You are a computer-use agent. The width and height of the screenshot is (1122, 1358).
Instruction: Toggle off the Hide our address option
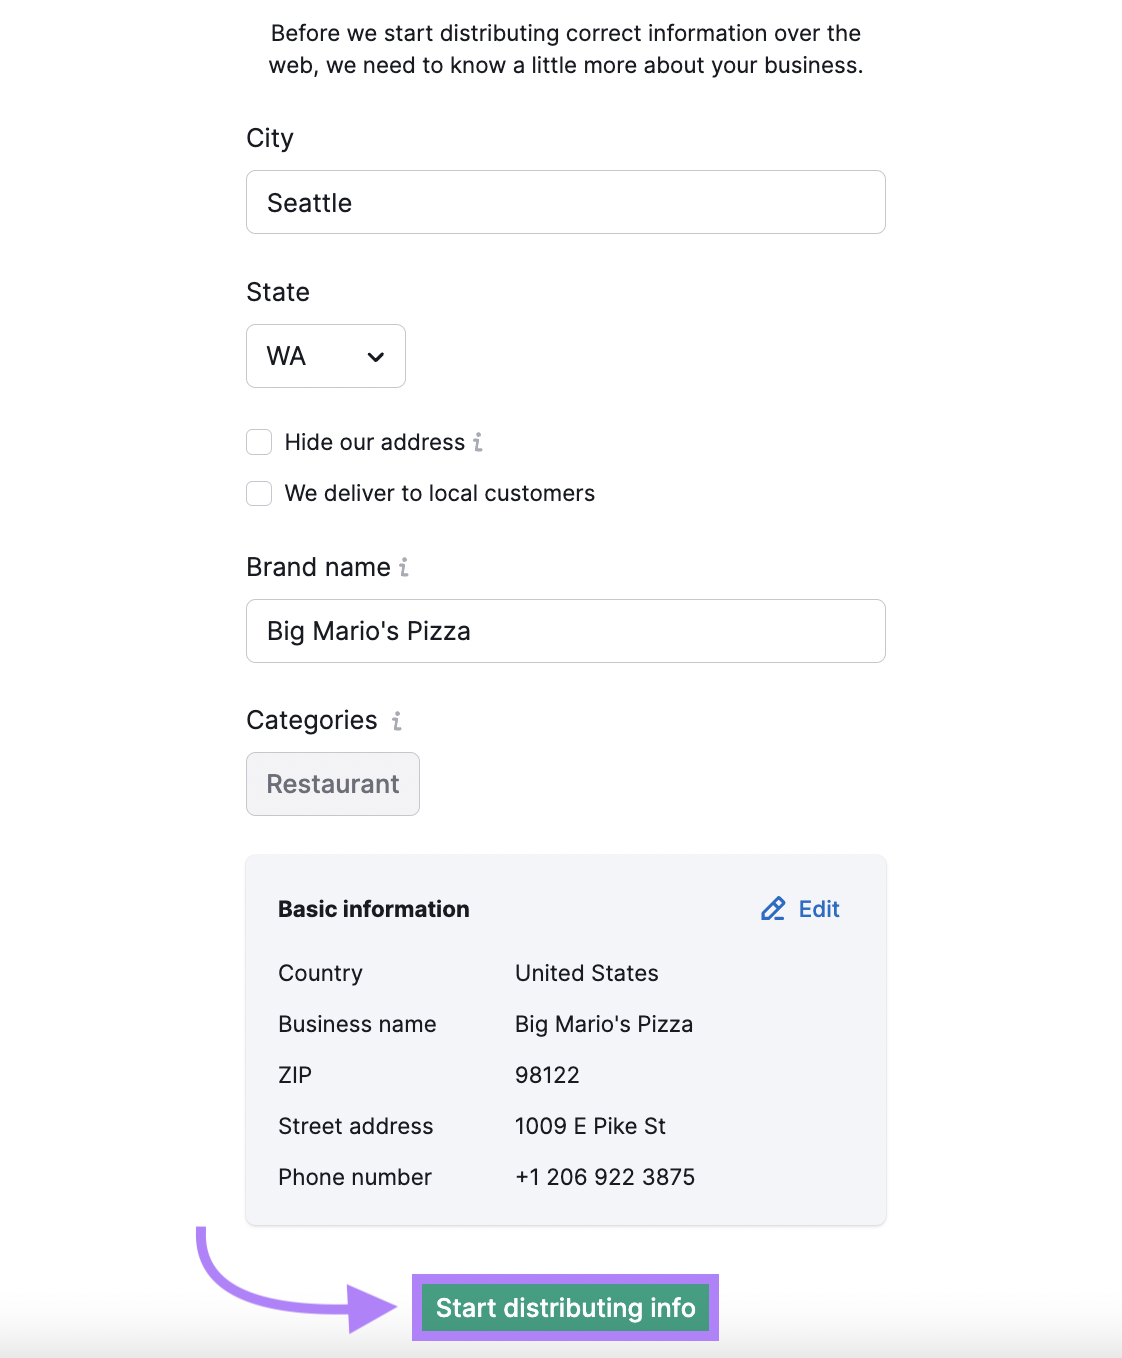point(258,441)
